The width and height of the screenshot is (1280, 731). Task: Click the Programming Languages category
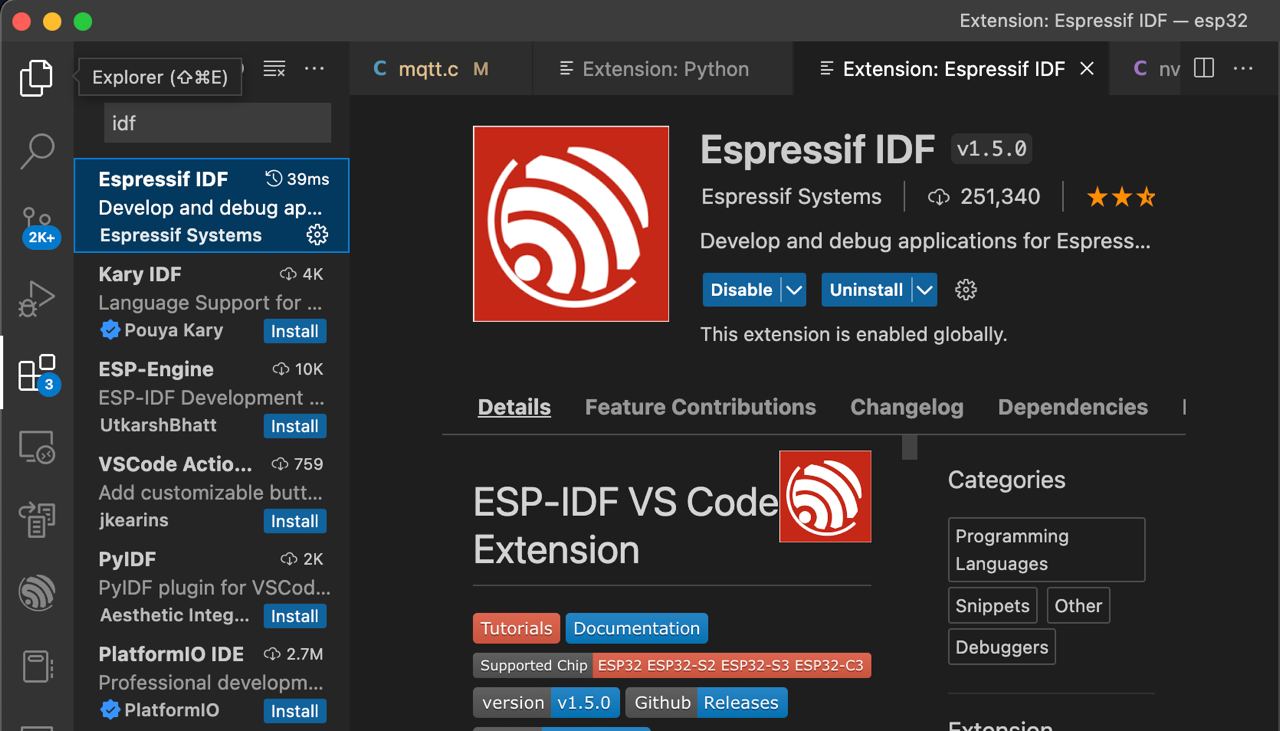pos(1046,550)
